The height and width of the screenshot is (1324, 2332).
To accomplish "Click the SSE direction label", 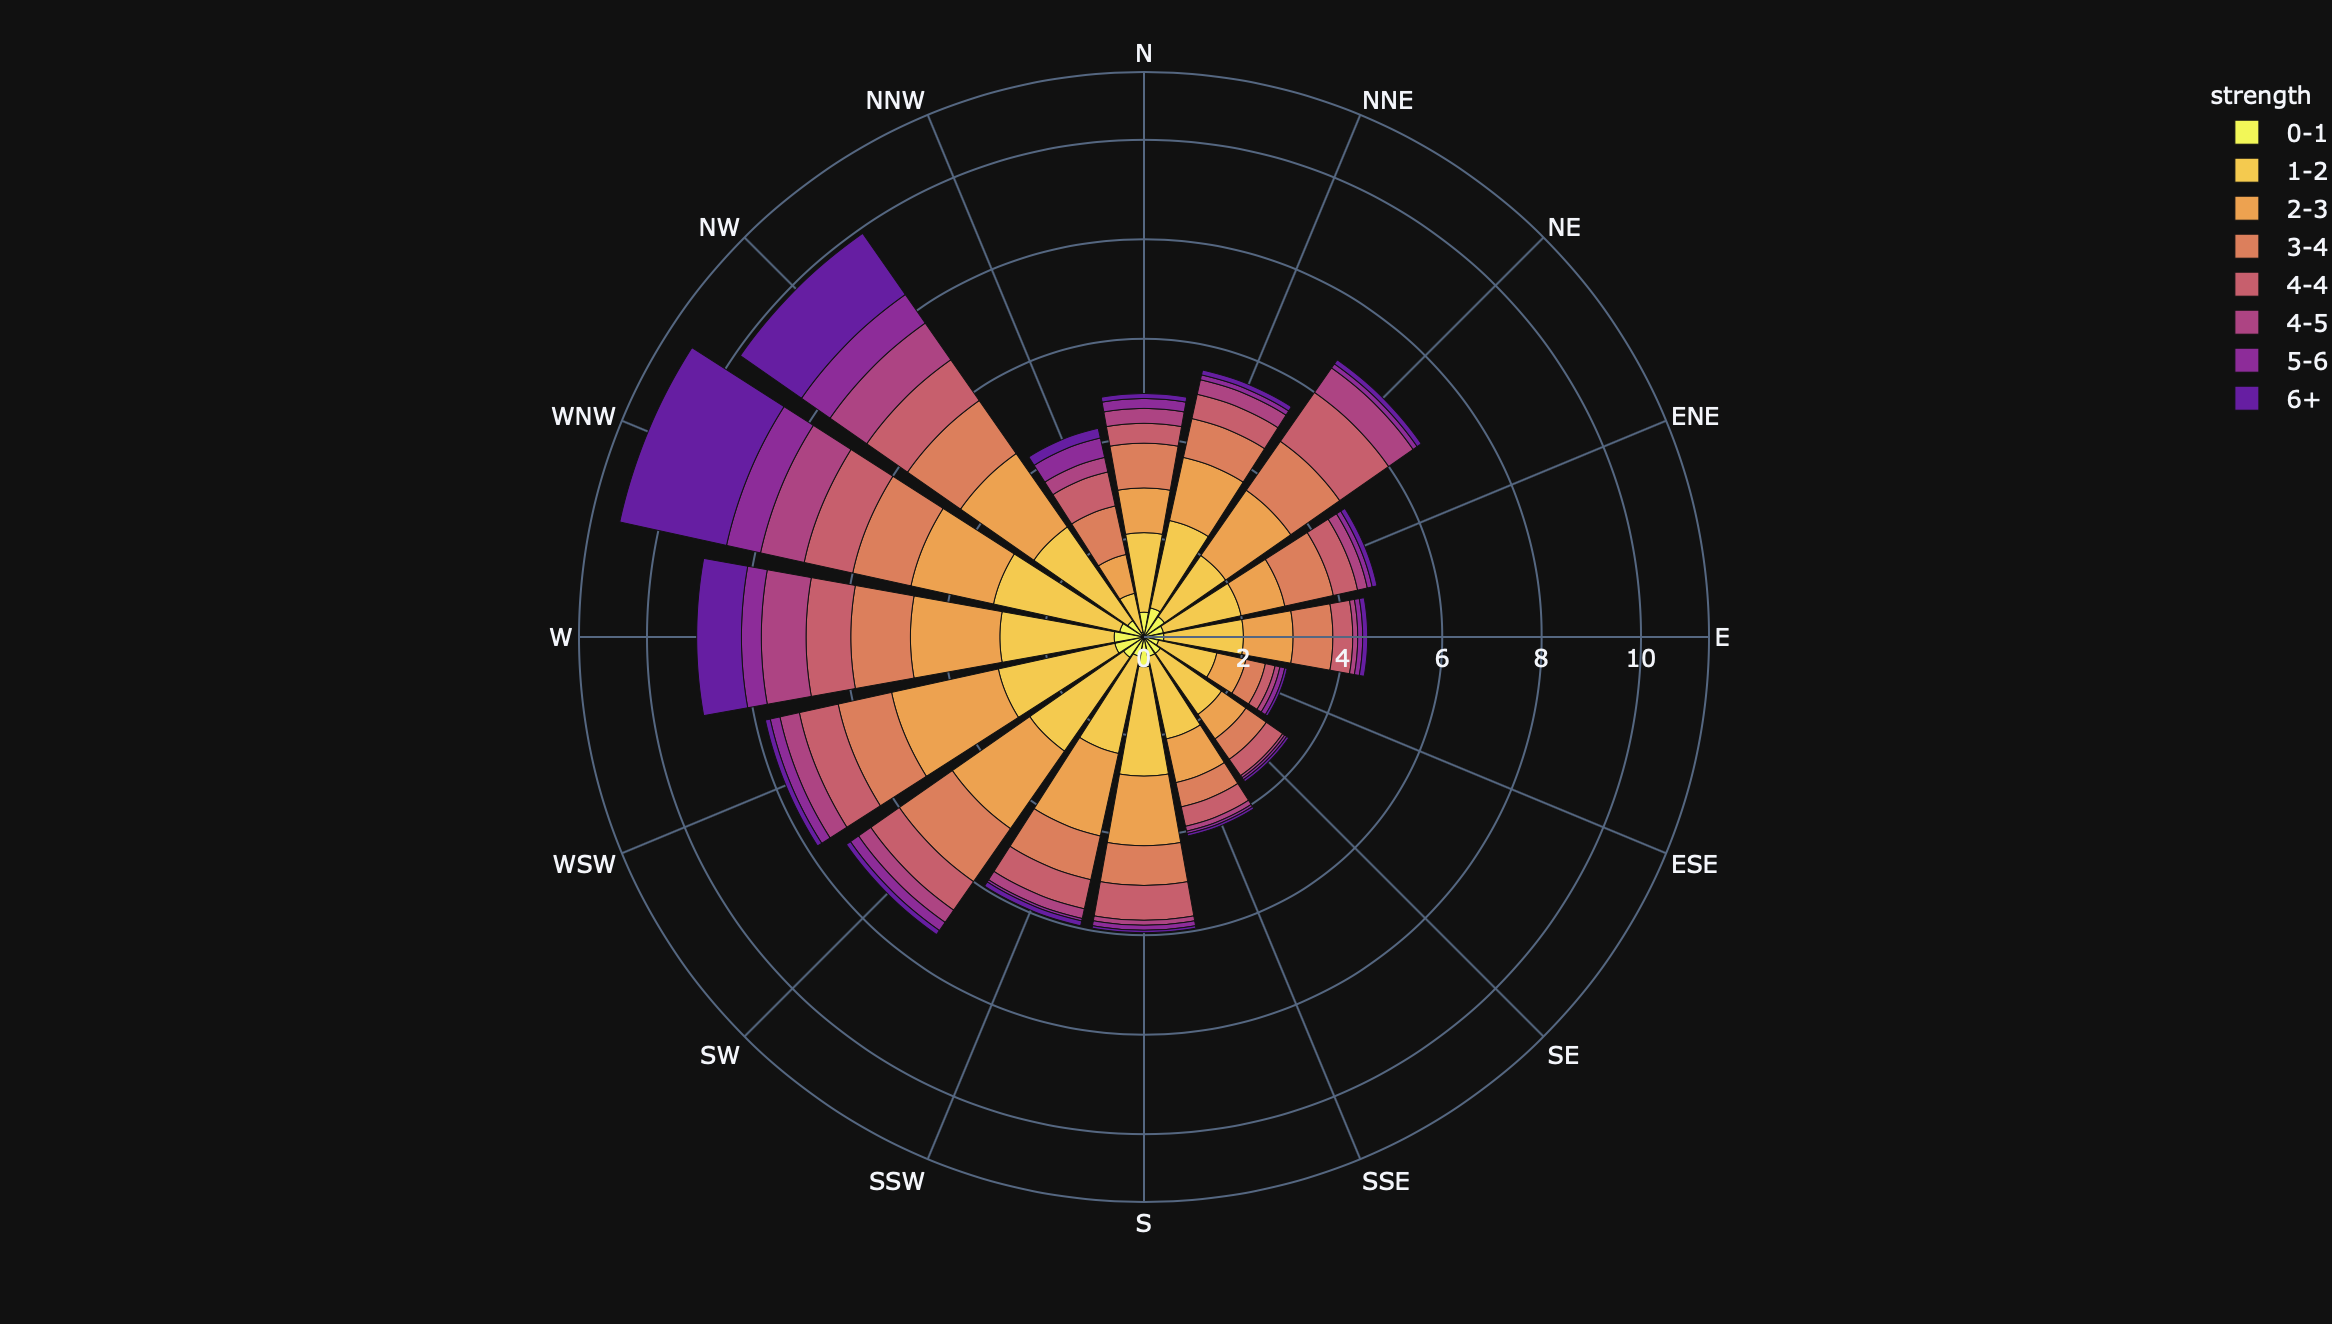I will 1385,1182.
